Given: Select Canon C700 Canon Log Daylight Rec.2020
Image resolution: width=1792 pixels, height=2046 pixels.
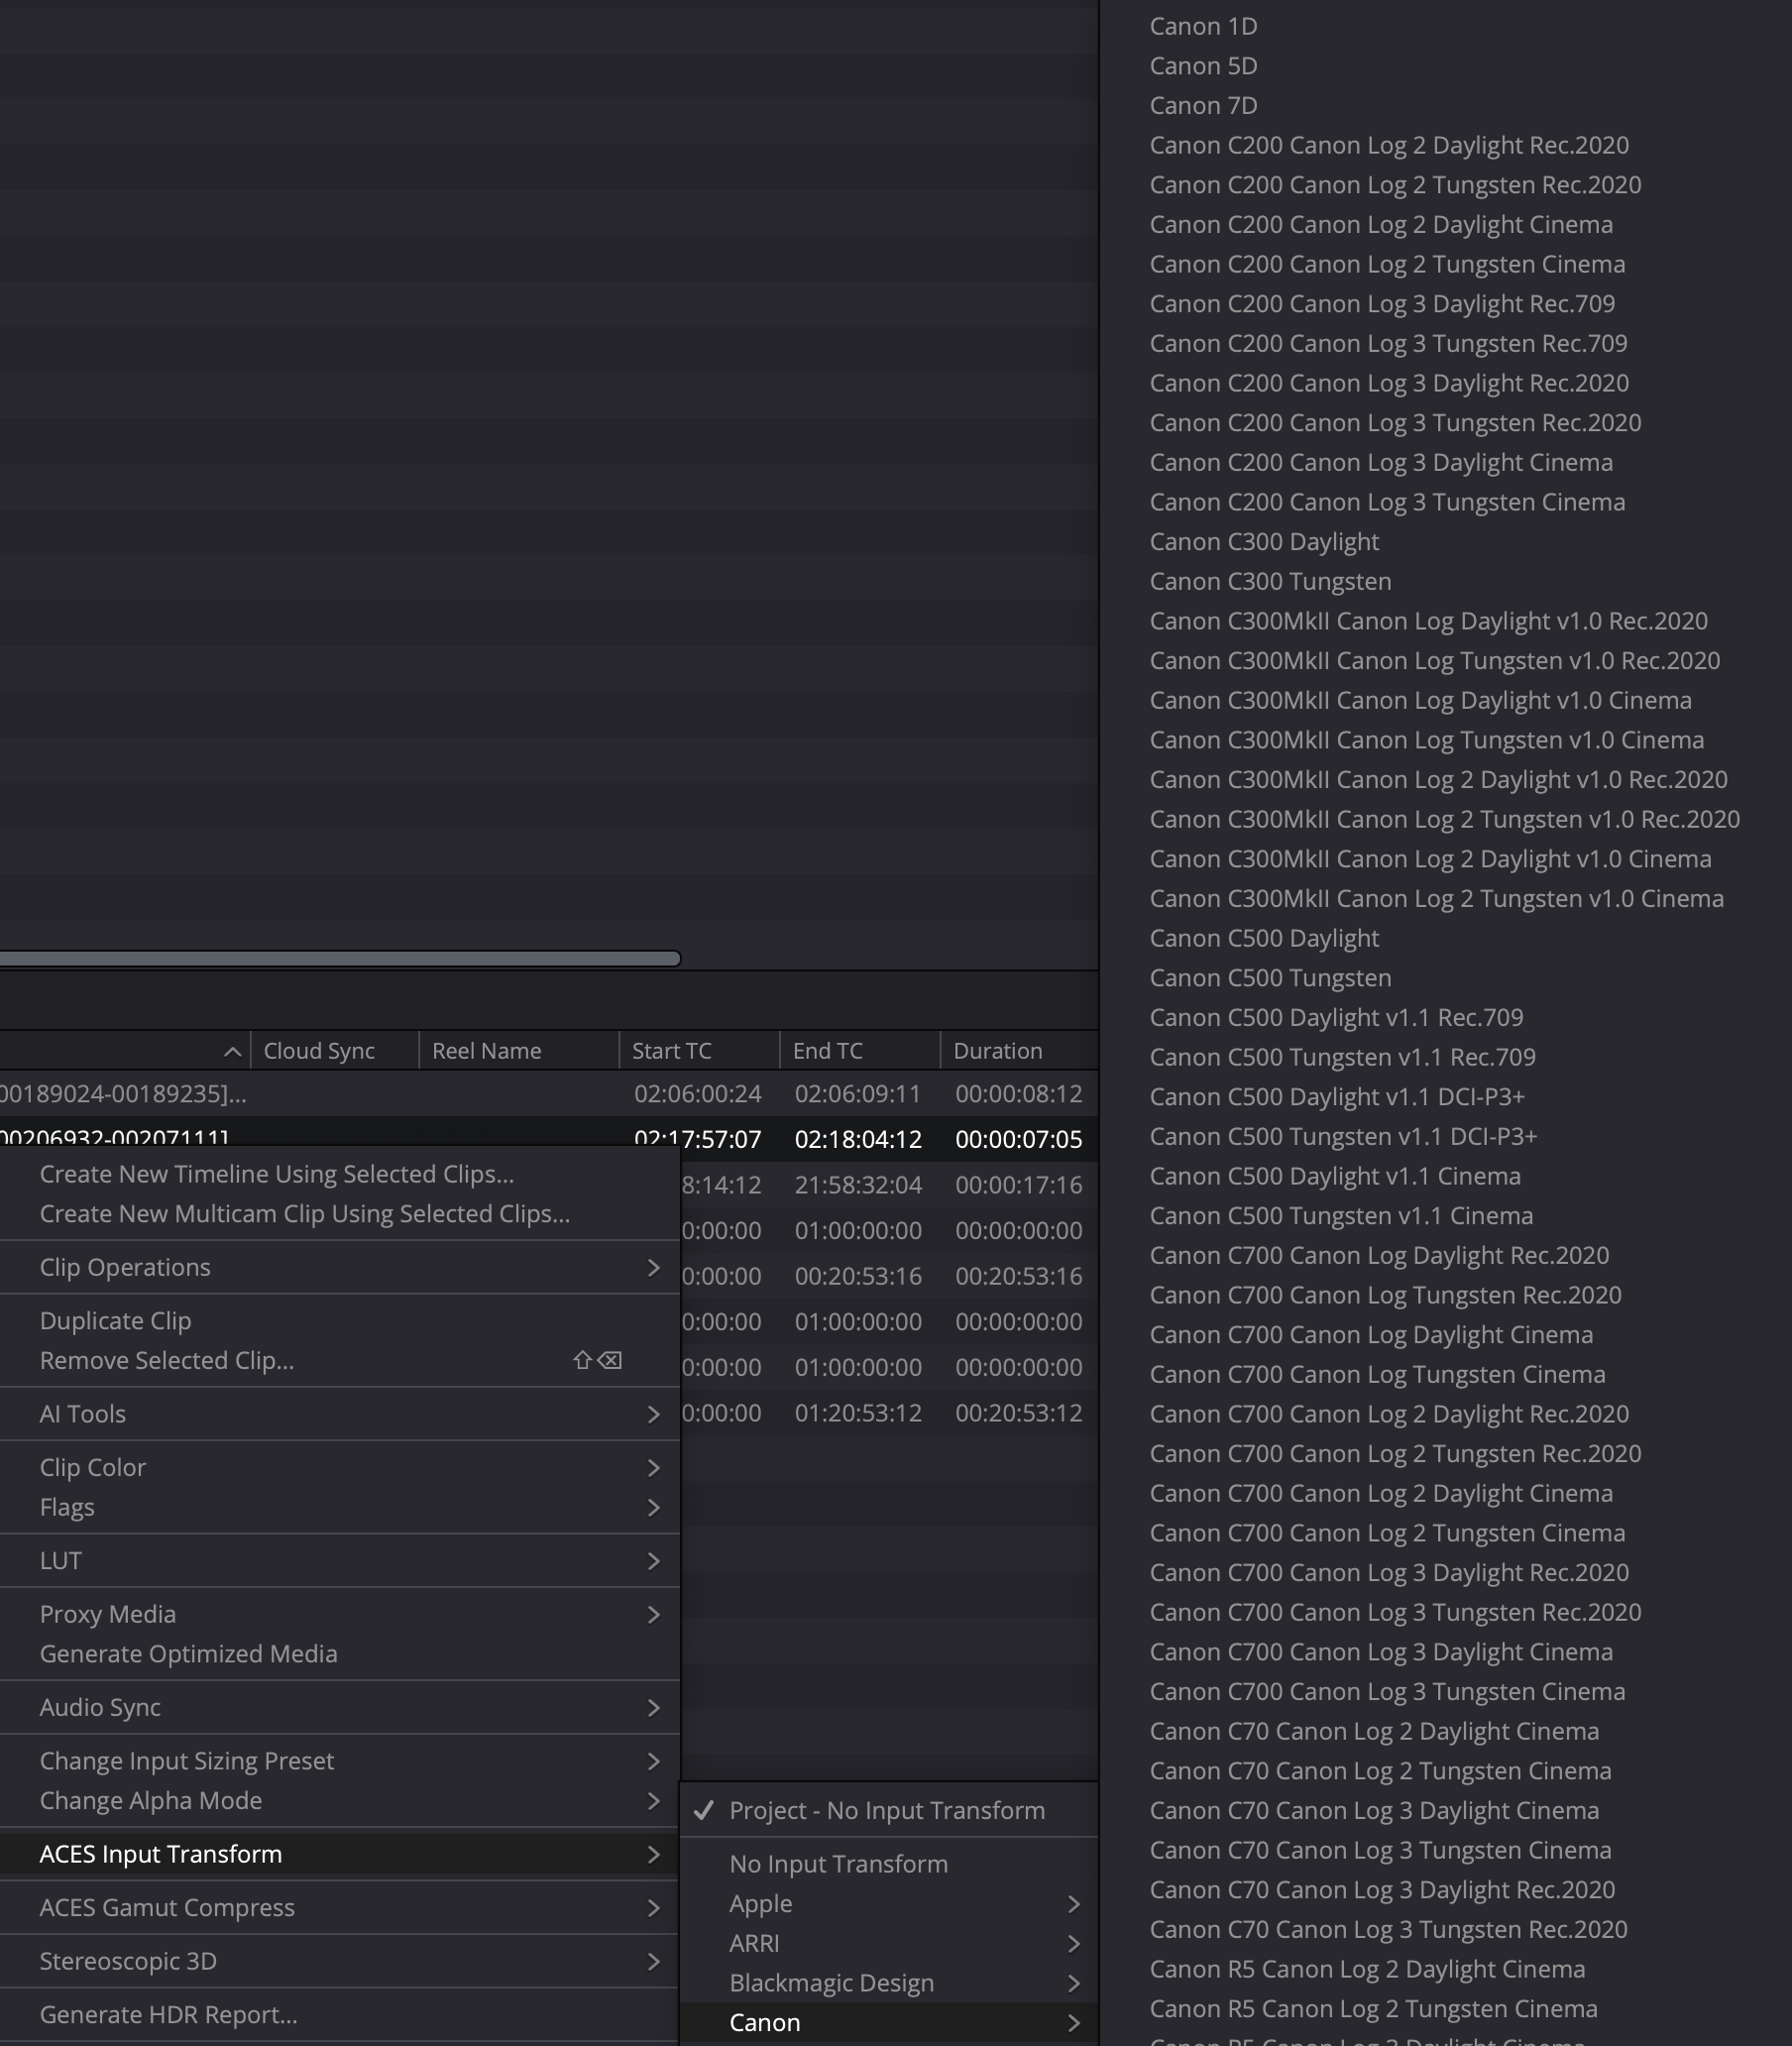Looking at the screenshot, I should point(1379,1255).
